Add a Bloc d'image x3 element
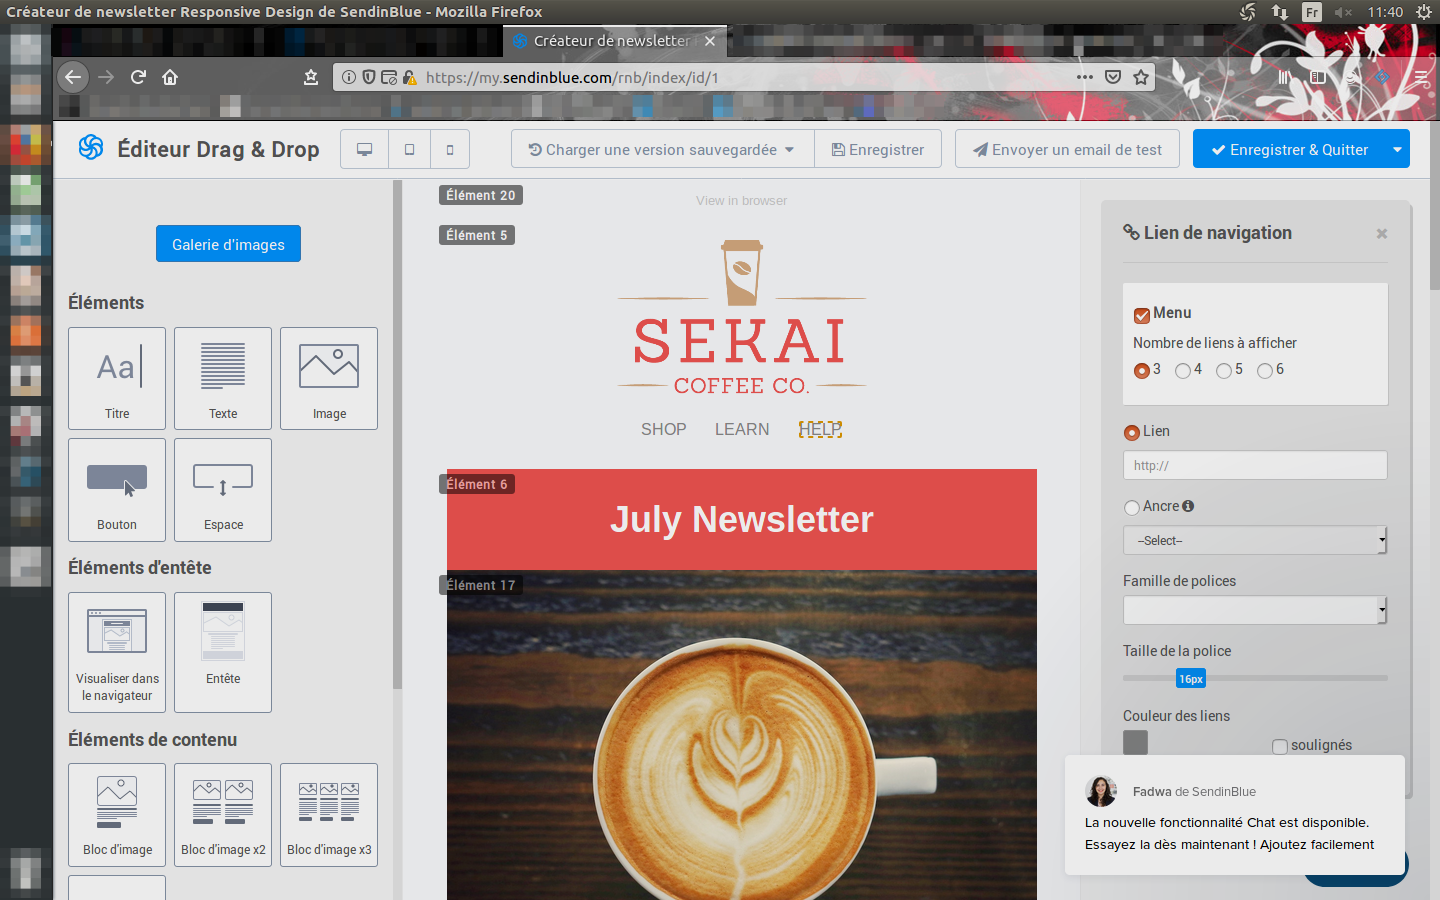1440x900 pixels. [329, 815]
